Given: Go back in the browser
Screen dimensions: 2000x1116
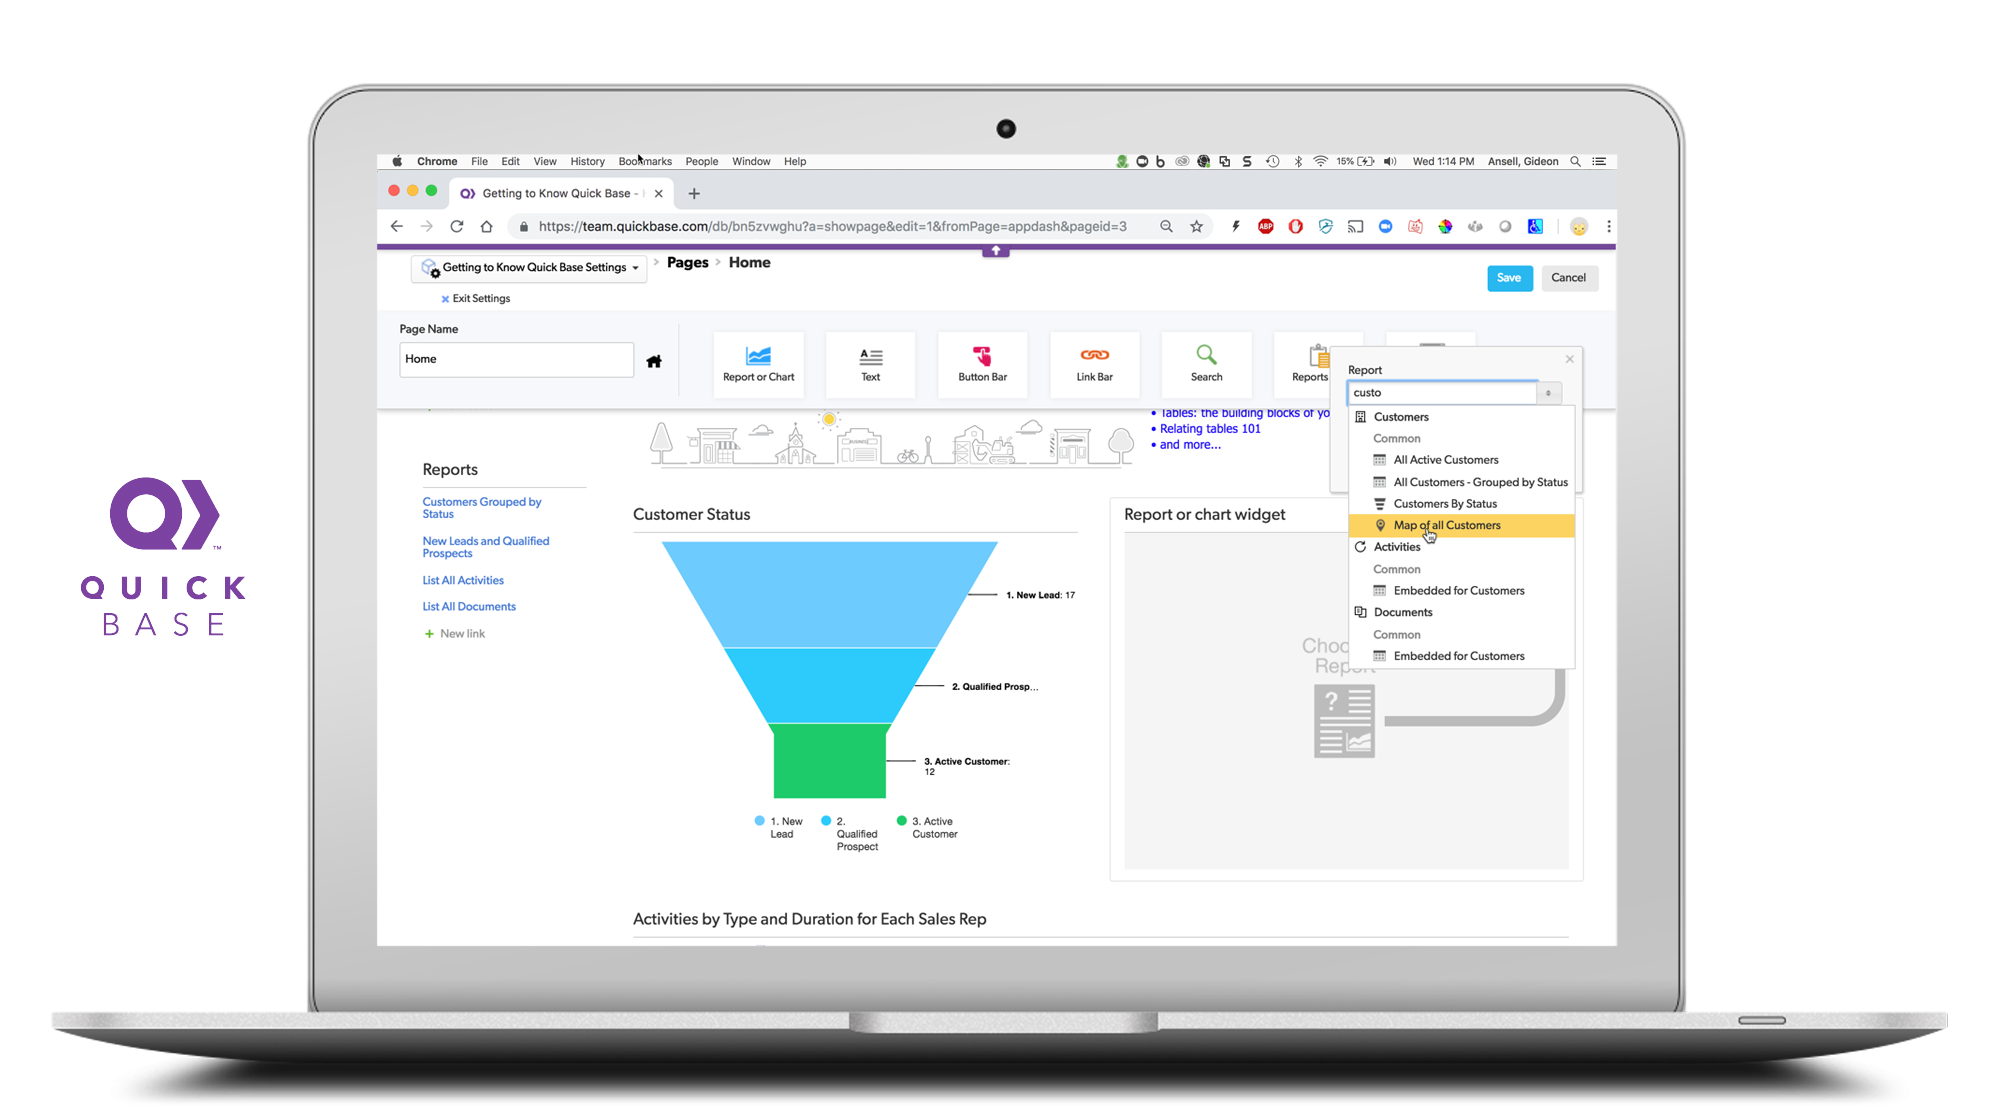Looking at the screenshot, I should click(397, 226).
